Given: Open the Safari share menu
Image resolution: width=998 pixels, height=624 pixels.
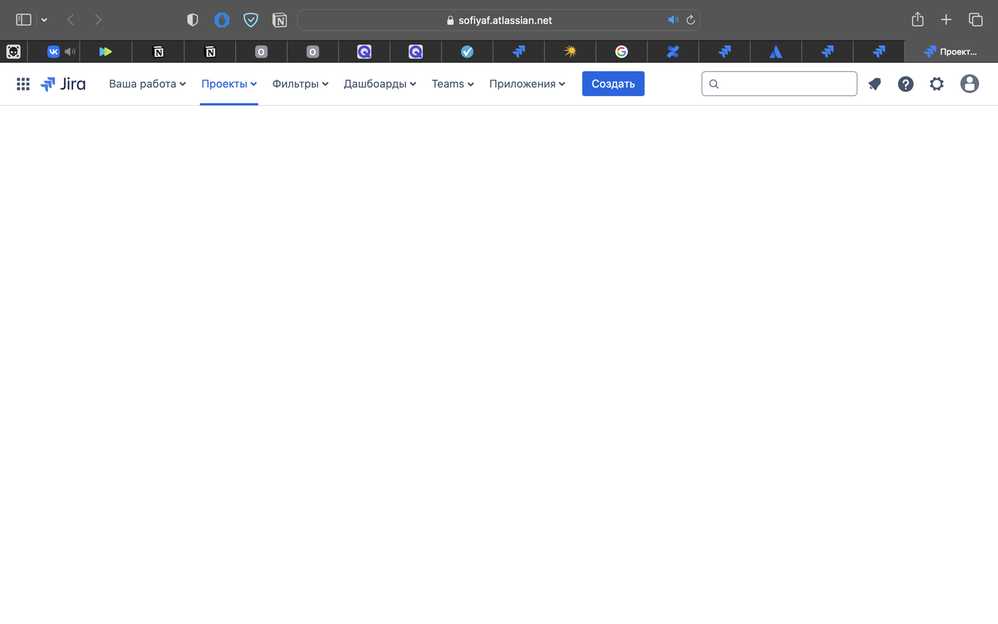Looking at the screenshot, I should pyautogui.click(x=917, y=19).
